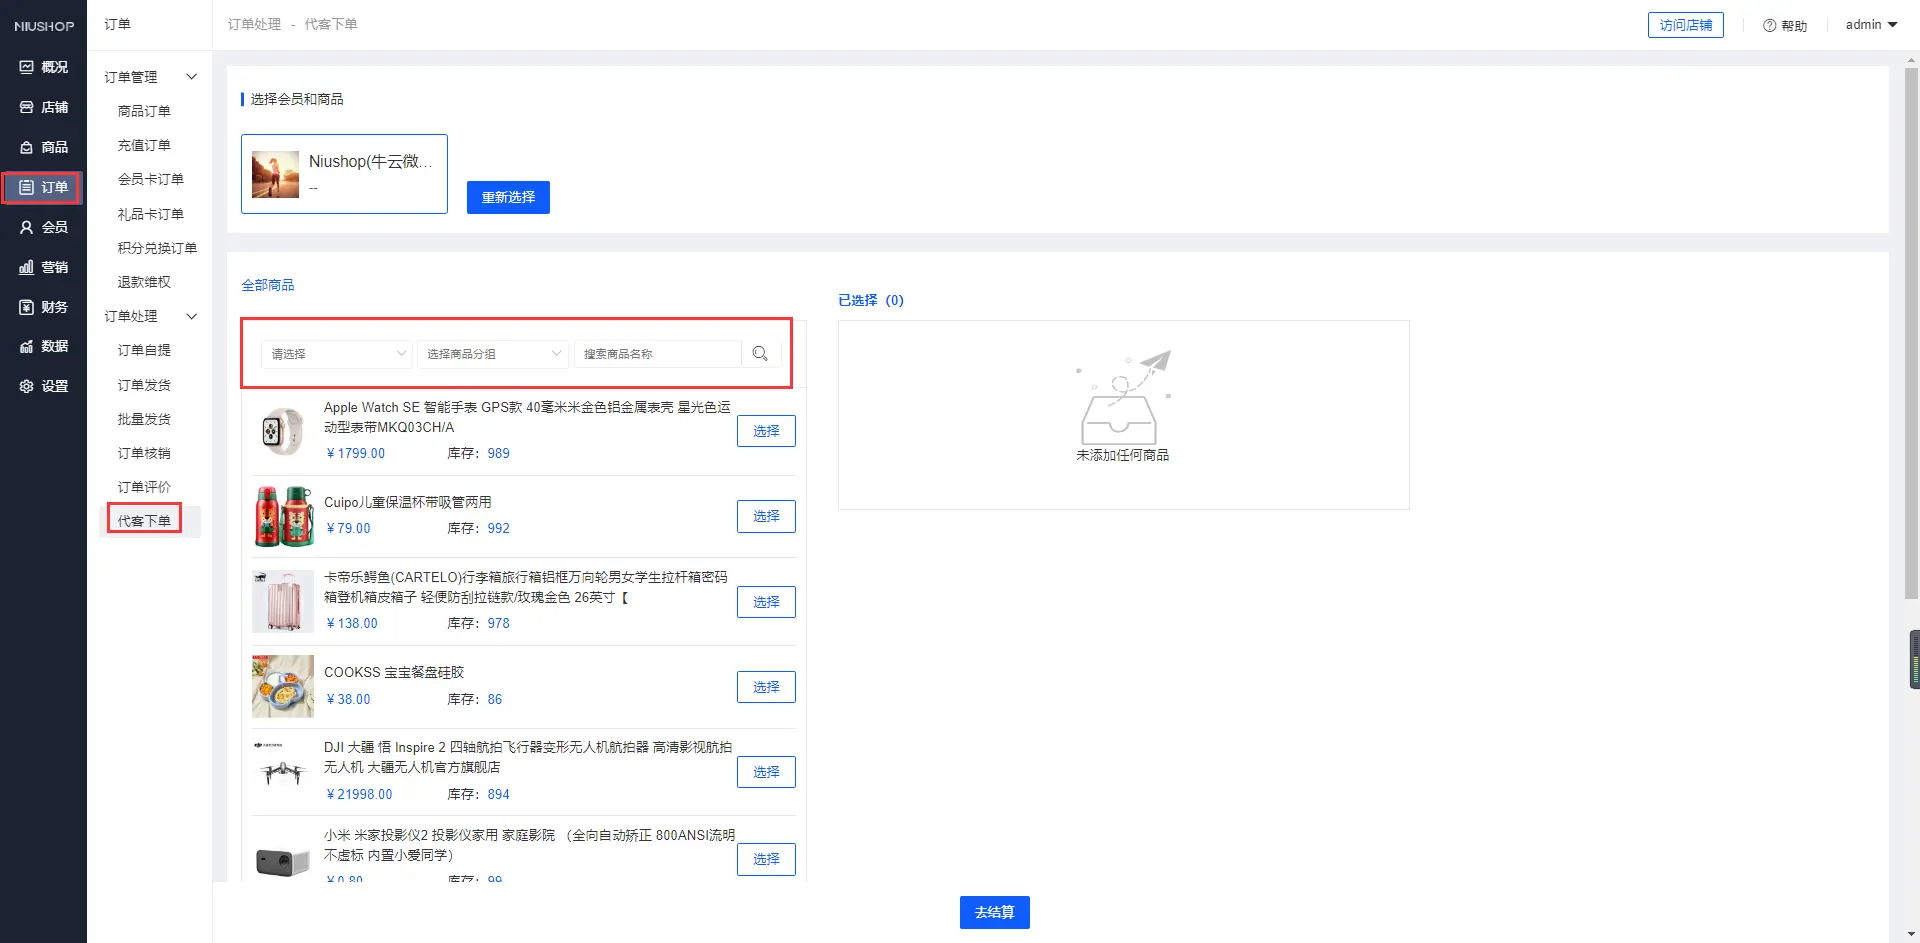The image size is (1920, 943).
Task: Go to 营销 marketing chart icon
Action: click(x=27, y=267)
